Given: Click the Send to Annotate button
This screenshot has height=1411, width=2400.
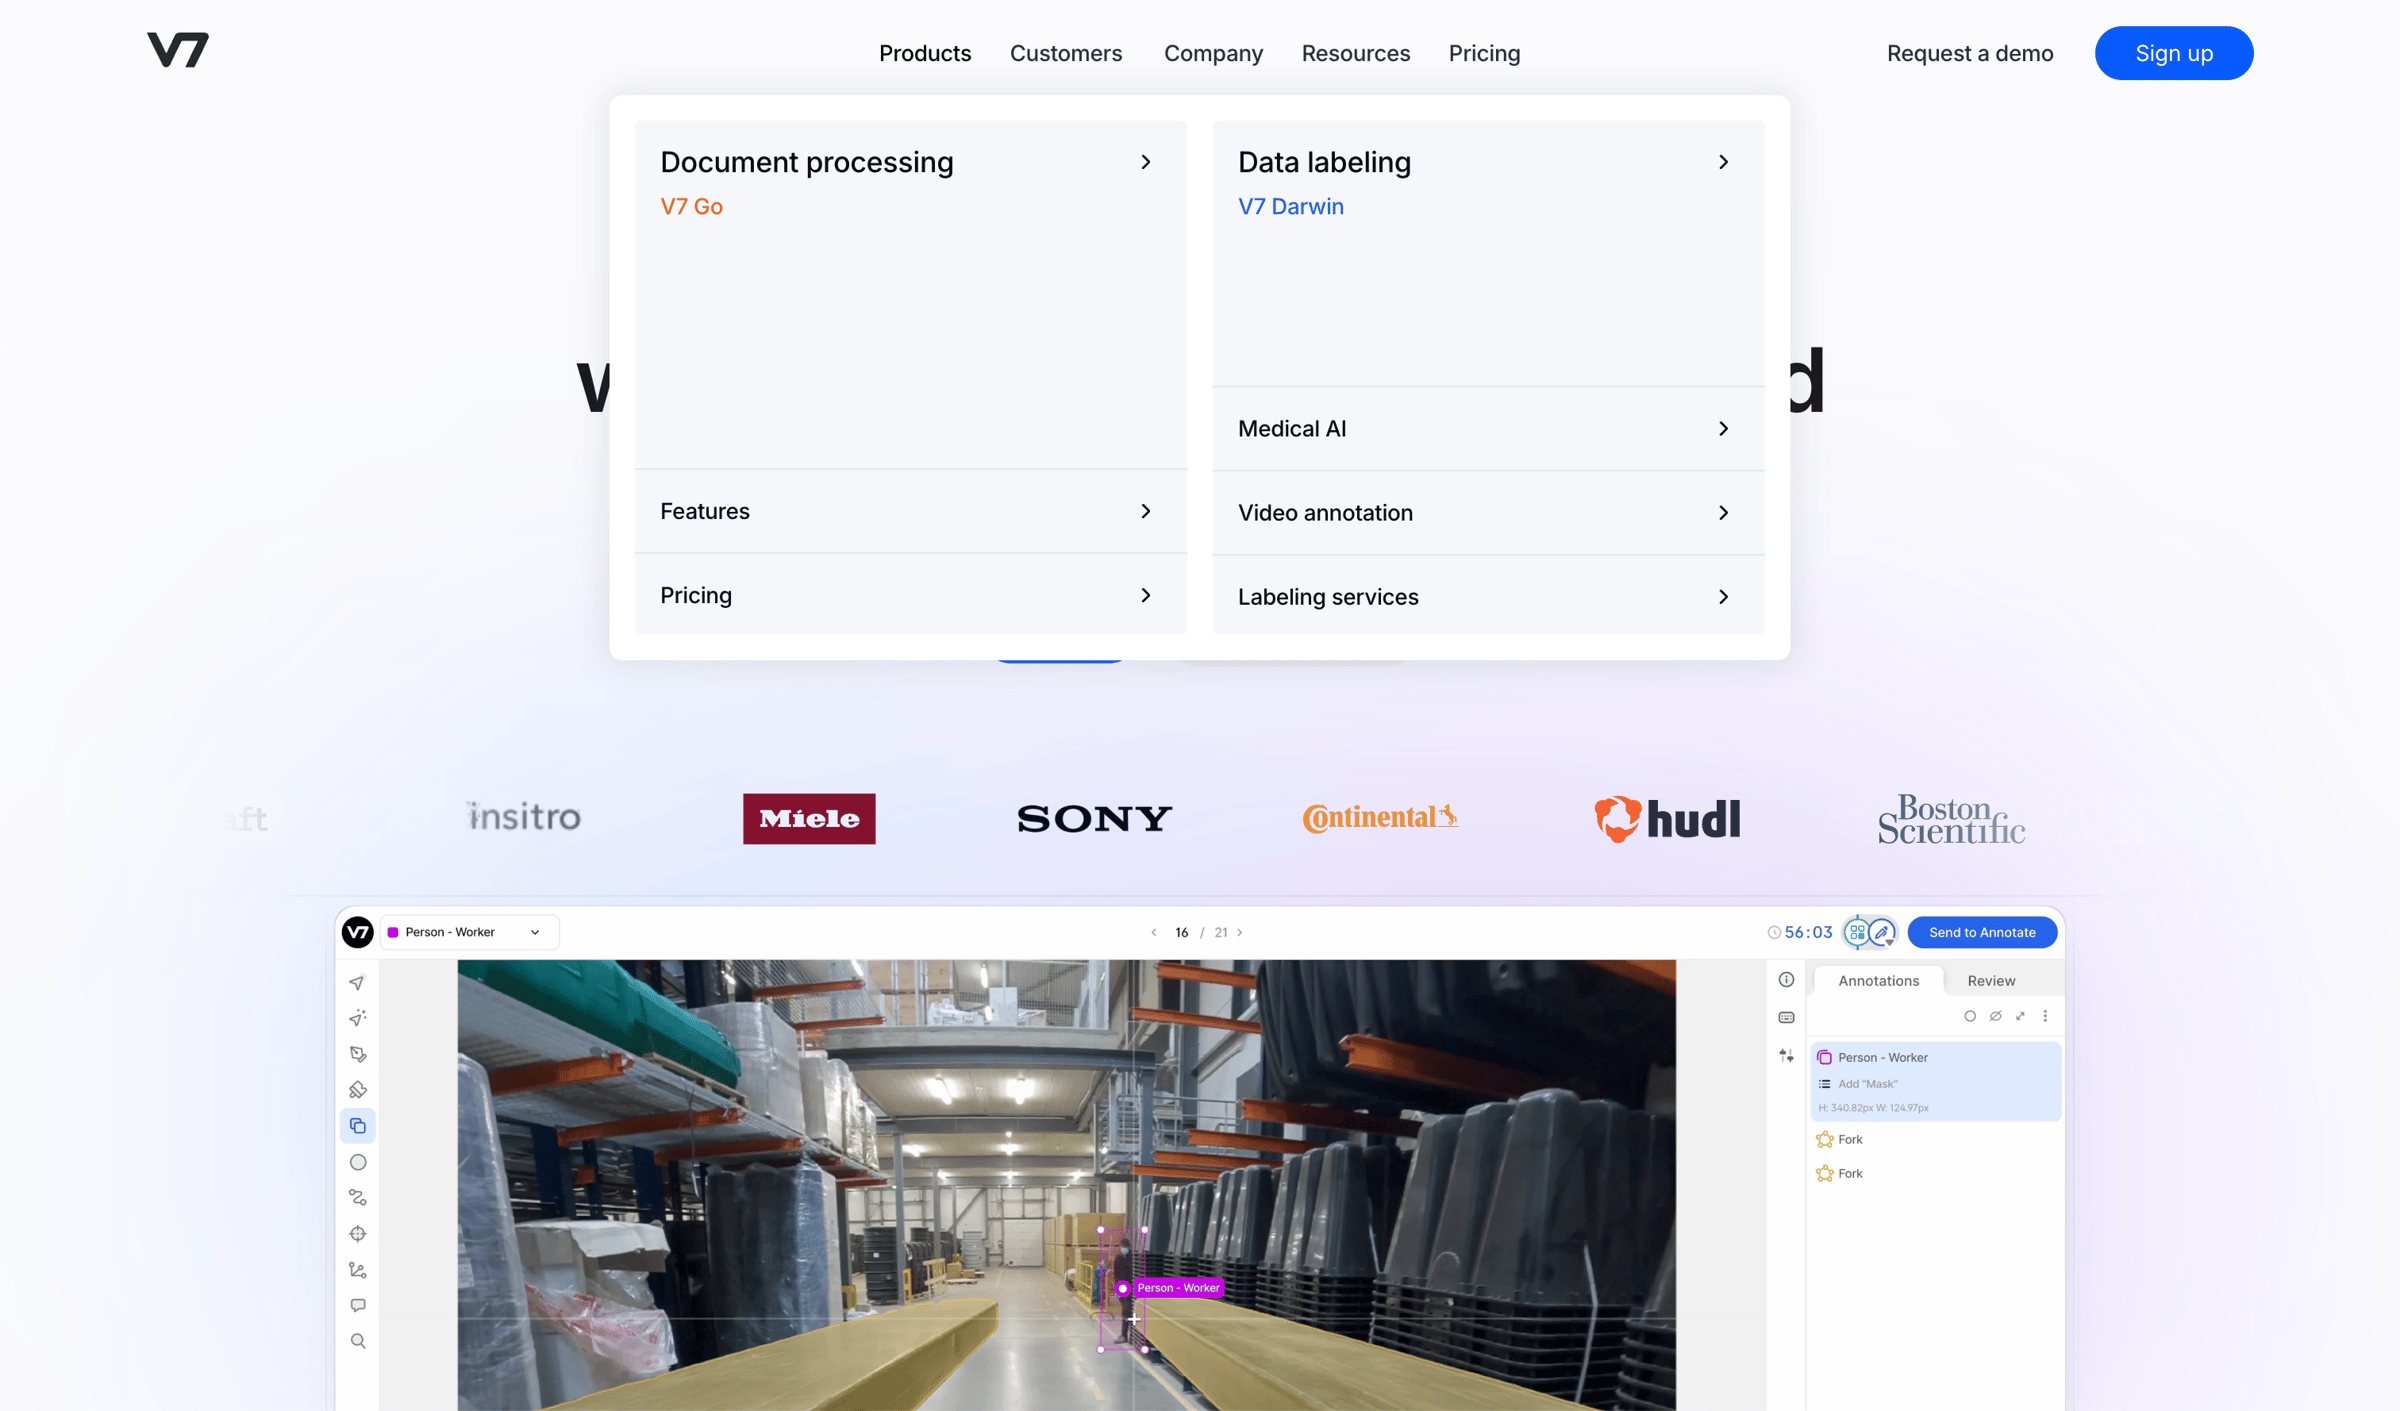Looking at the screenshot, I should [1982, 932].
